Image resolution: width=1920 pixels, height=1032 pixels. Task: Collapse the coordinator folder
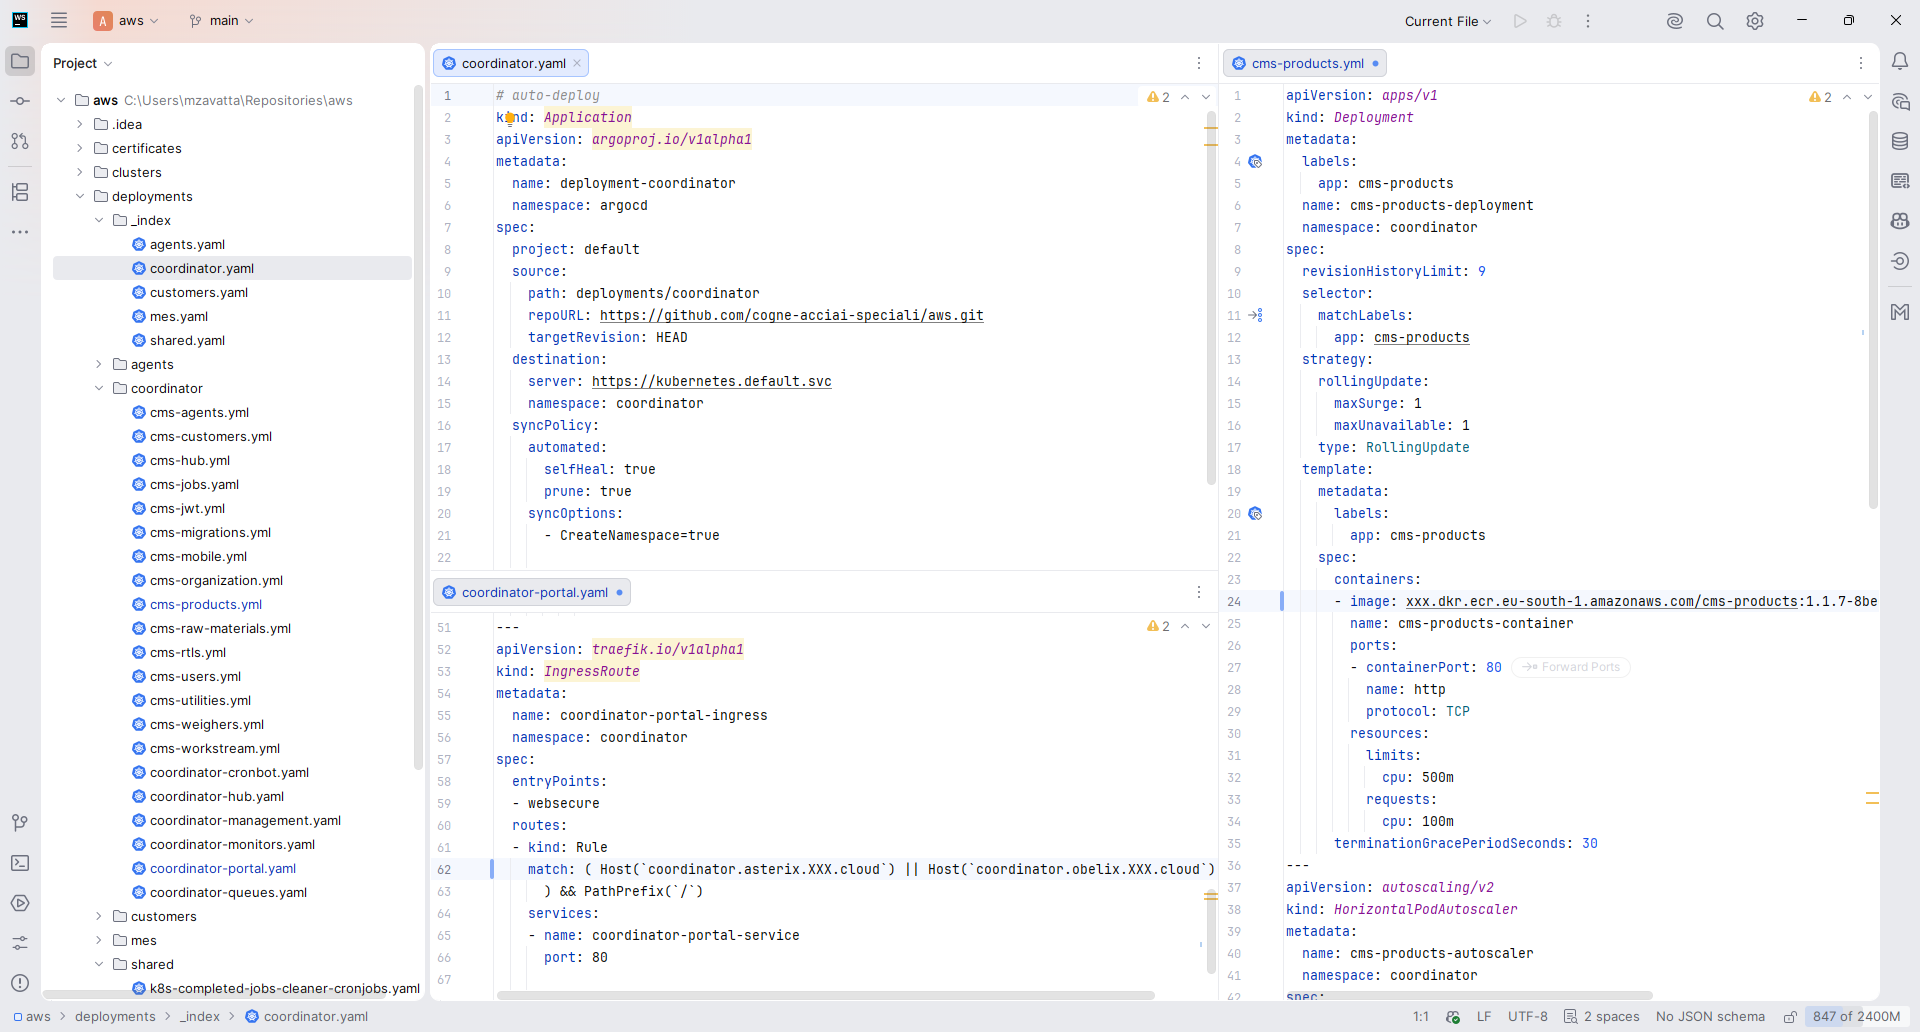(99, 388)
